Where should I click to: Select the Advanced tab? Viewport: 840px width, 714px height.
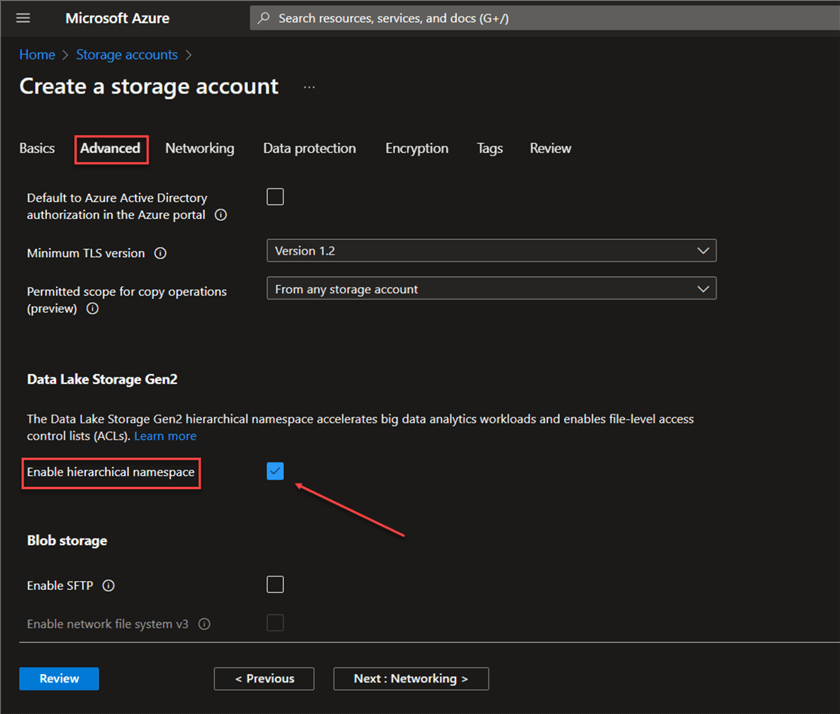click(110, 148)
